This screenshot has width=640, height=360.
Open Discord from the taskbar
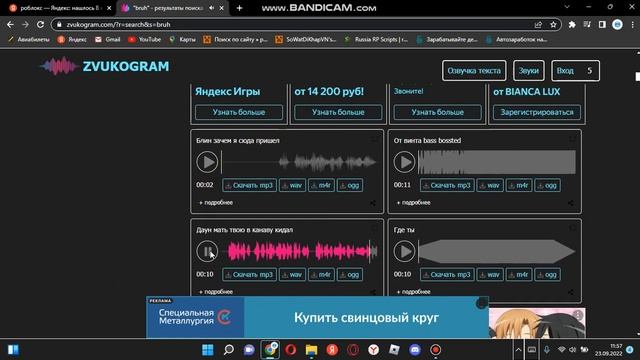pos(415,350)
